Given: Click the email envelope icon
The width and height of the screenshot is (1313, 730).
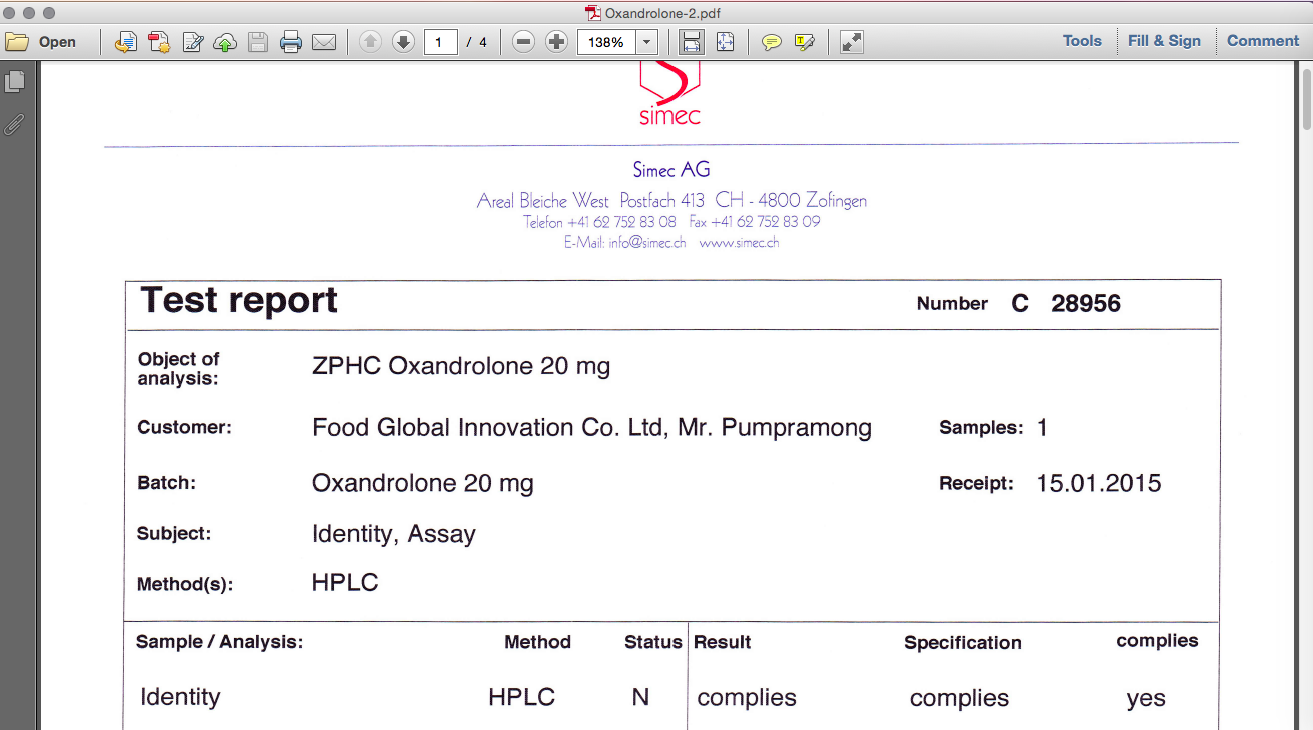Looking at the screenshot, I should pos(323,42).
